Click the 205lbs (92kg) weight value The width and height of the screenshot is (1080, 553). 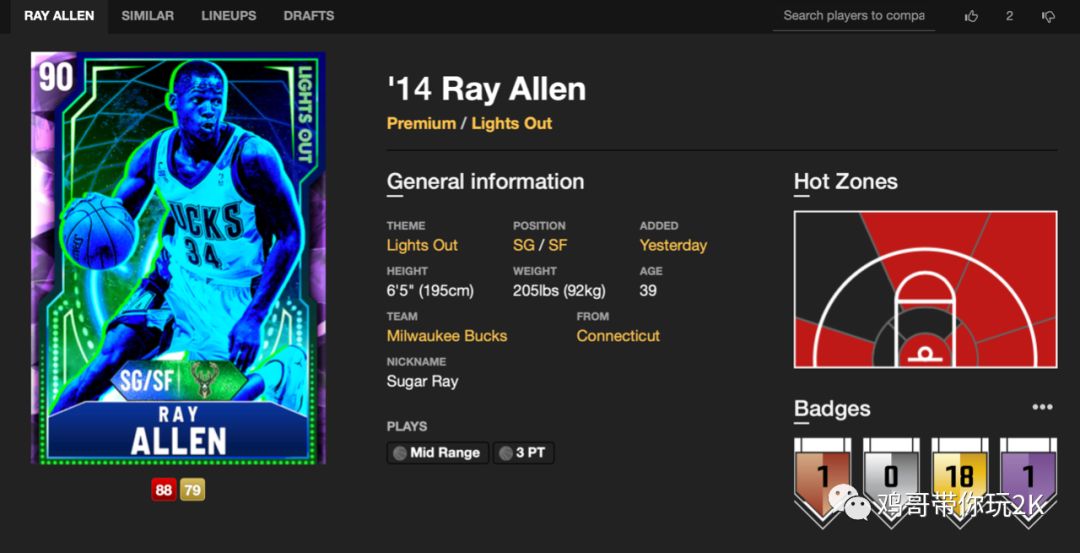coord(559,291)
